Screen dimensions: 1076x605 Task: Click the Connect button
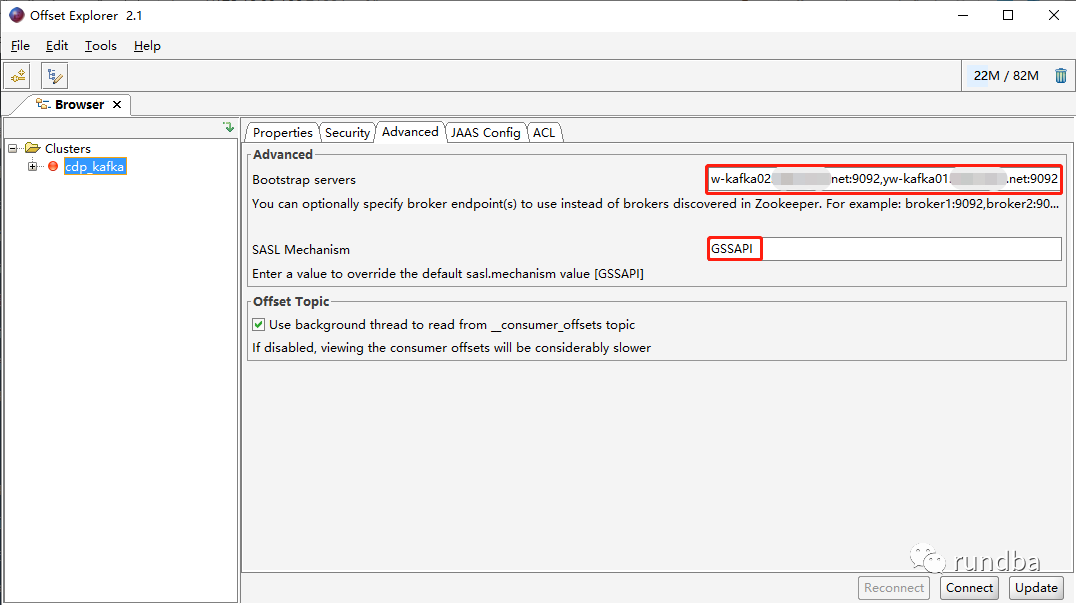969,588
